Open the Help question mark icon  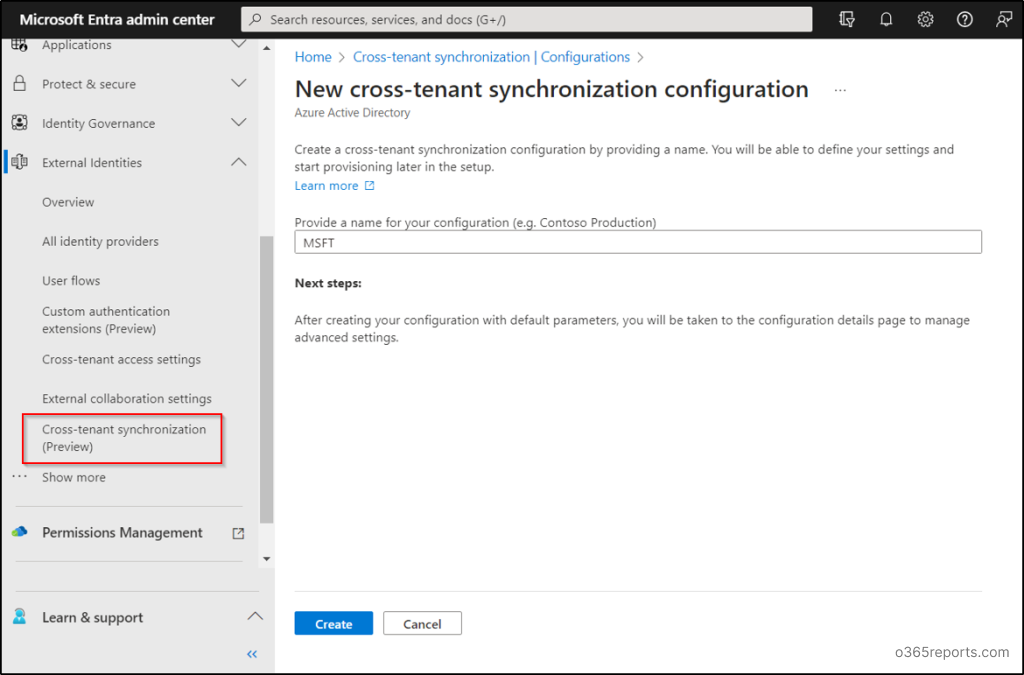(963, 19)
